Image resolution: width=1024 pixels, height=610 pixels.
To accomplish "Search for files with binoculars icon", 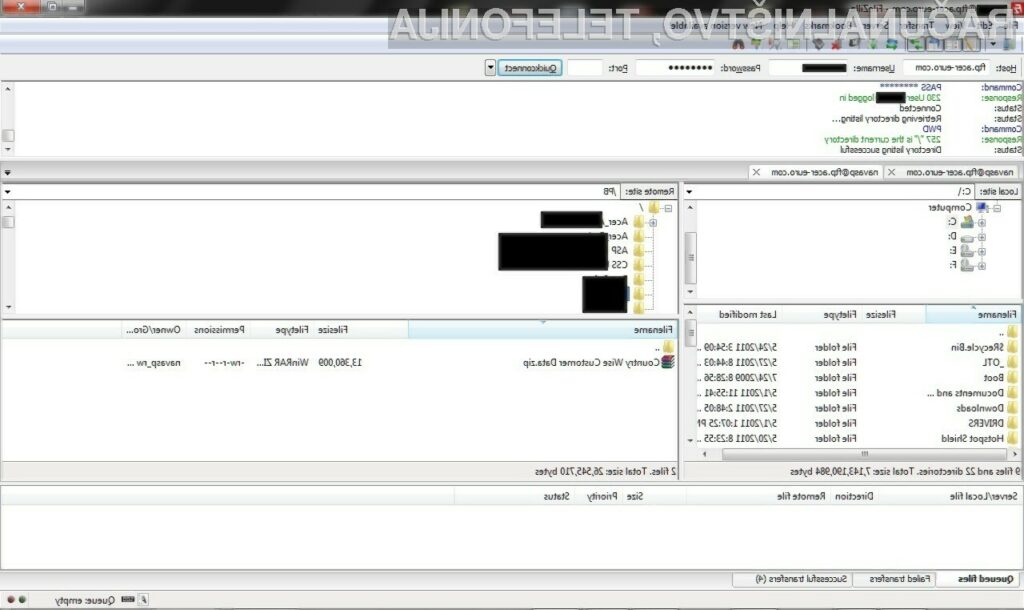I will [x=738, y=44].
